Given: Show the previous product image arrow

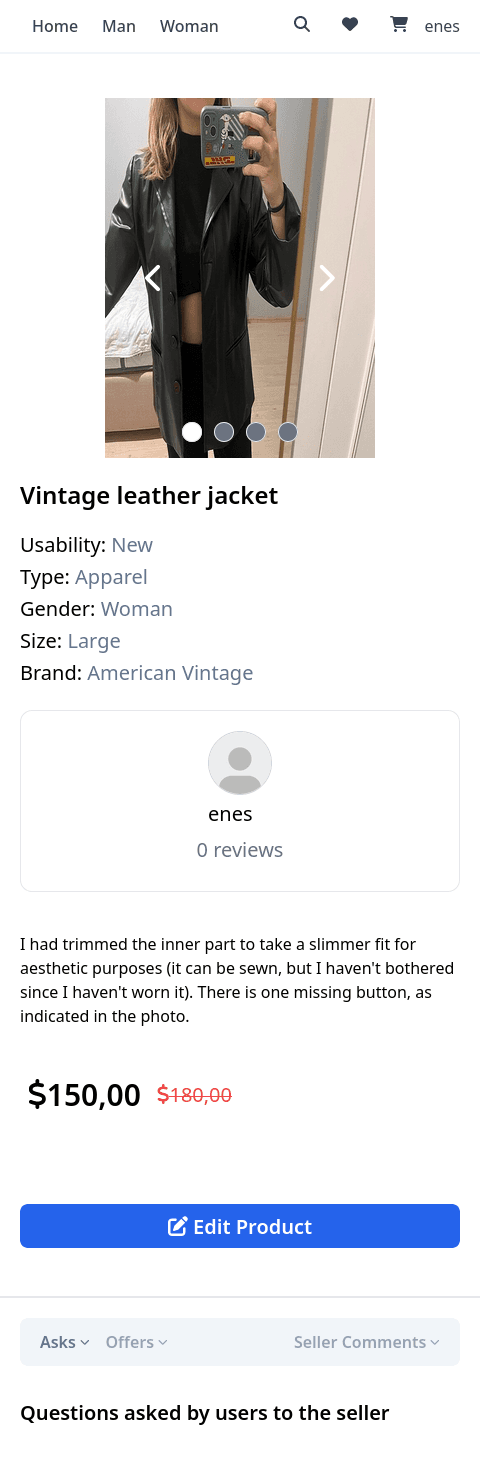Looking at the screenshot, I should point(152,278).
